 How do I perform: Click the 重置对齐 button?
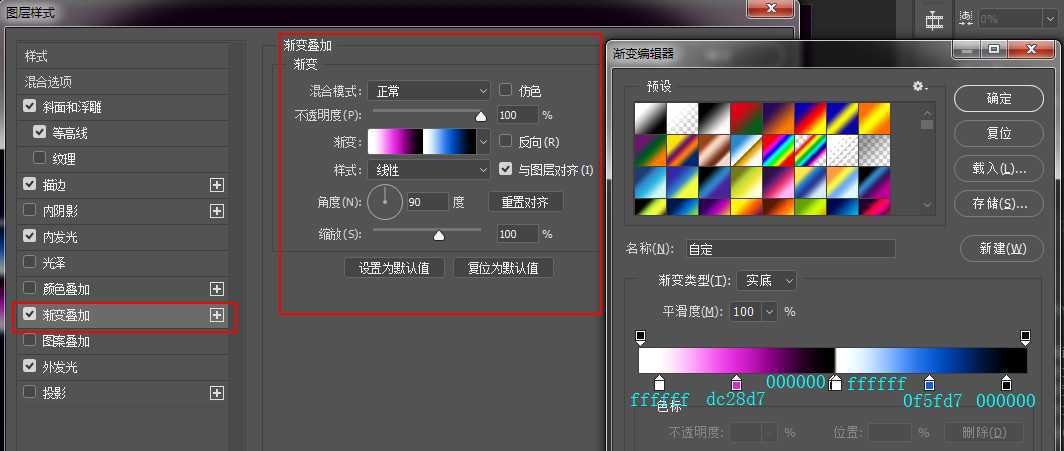click(x=526, y=202)
